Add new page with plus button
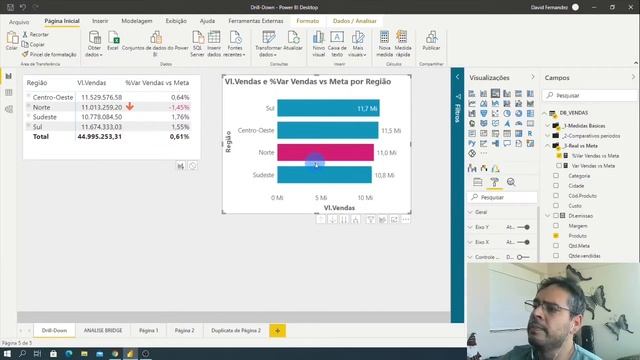Image resolution: width=640 pixels, height=360 pixels. click(278, 331)
